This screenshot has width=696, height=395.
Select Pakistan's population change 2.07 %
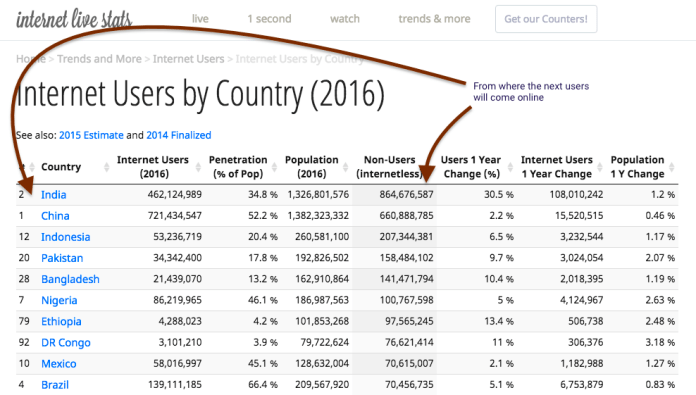[660, 258]
